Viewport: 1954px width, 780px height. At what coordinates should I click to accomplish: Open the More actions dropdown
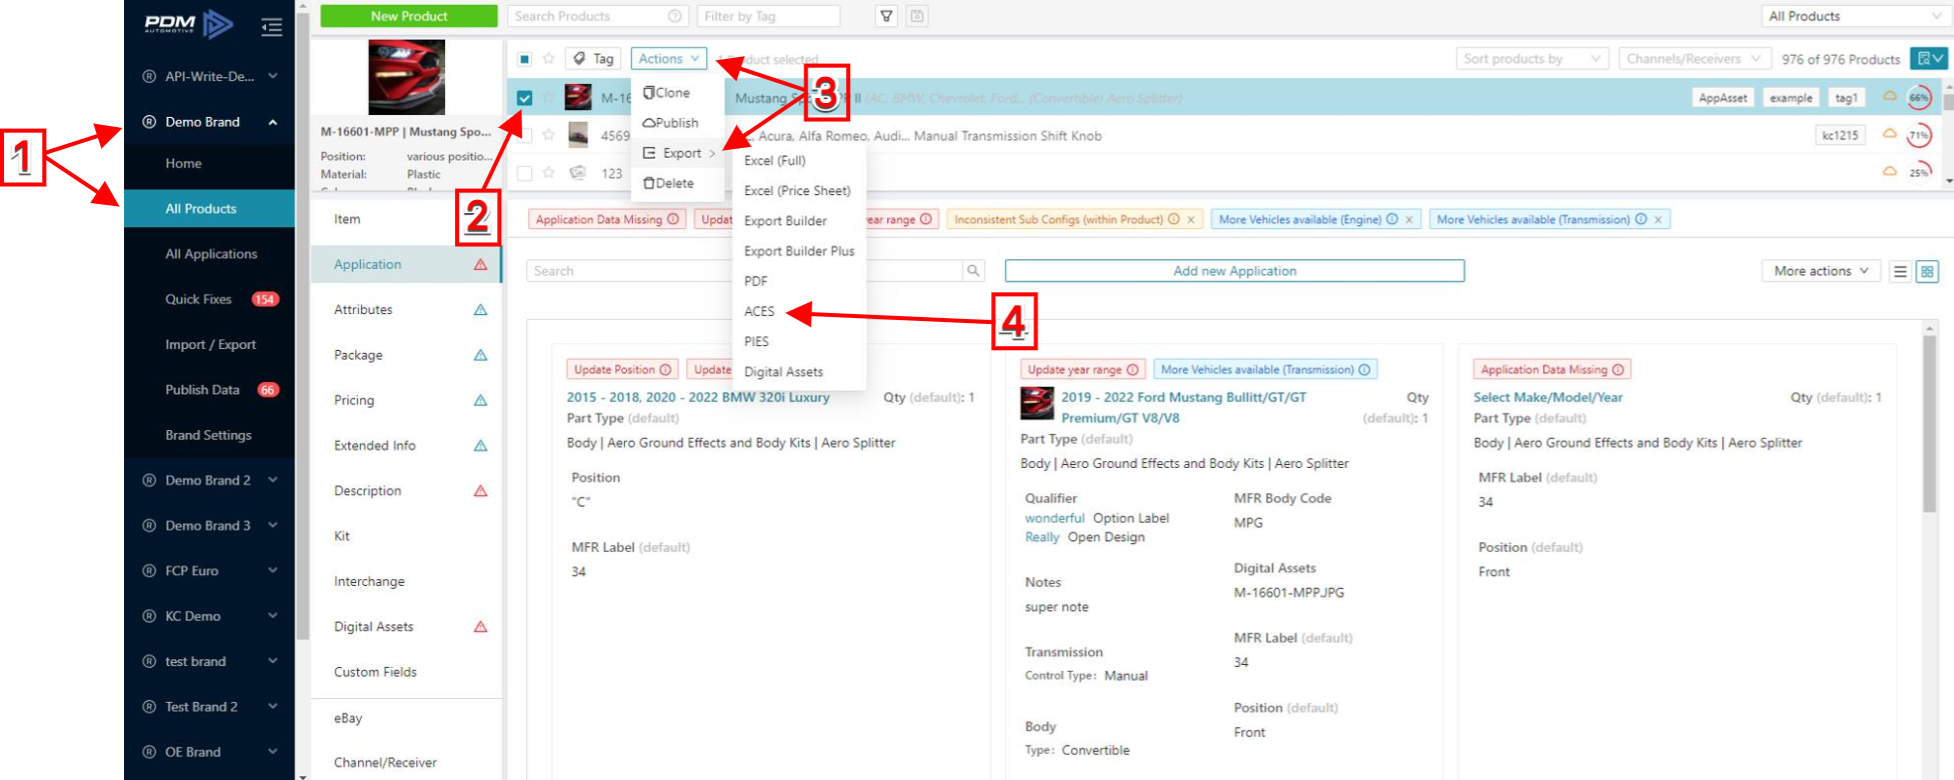point(1821,271)
